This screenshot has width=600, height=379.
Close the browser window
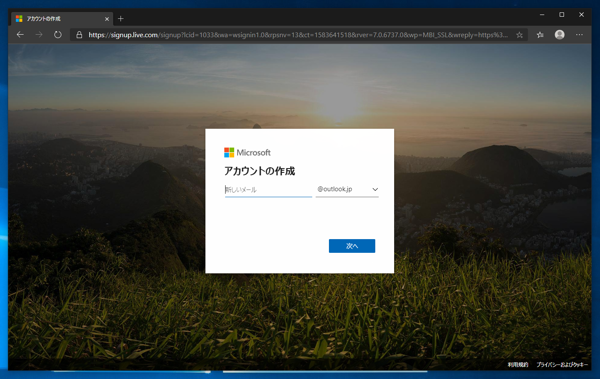click(x=581, y=15)
